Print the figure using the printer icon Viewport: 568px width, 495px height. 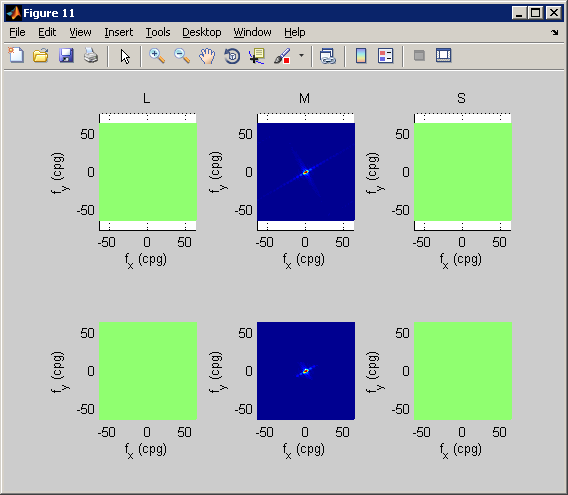point(91,56)
